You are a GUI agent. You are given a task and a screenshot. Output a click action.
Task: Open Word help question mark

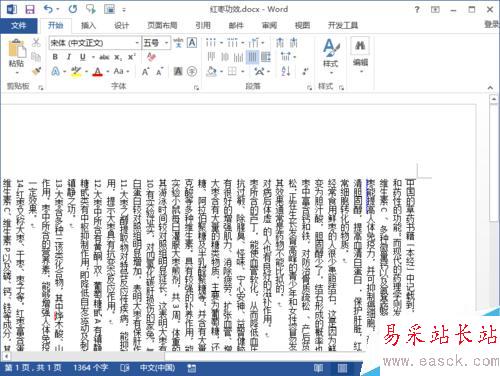[x=417, y=10]
